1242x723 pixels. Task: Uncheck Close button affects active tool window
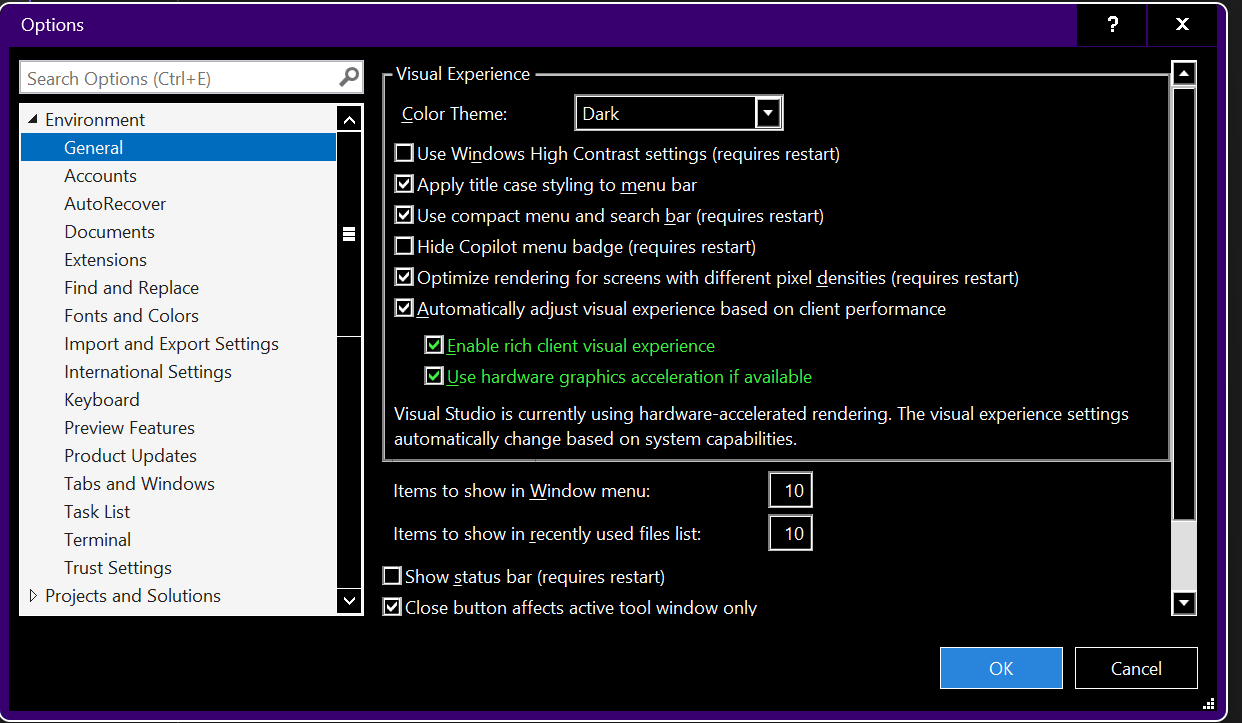tap(392, 607)
